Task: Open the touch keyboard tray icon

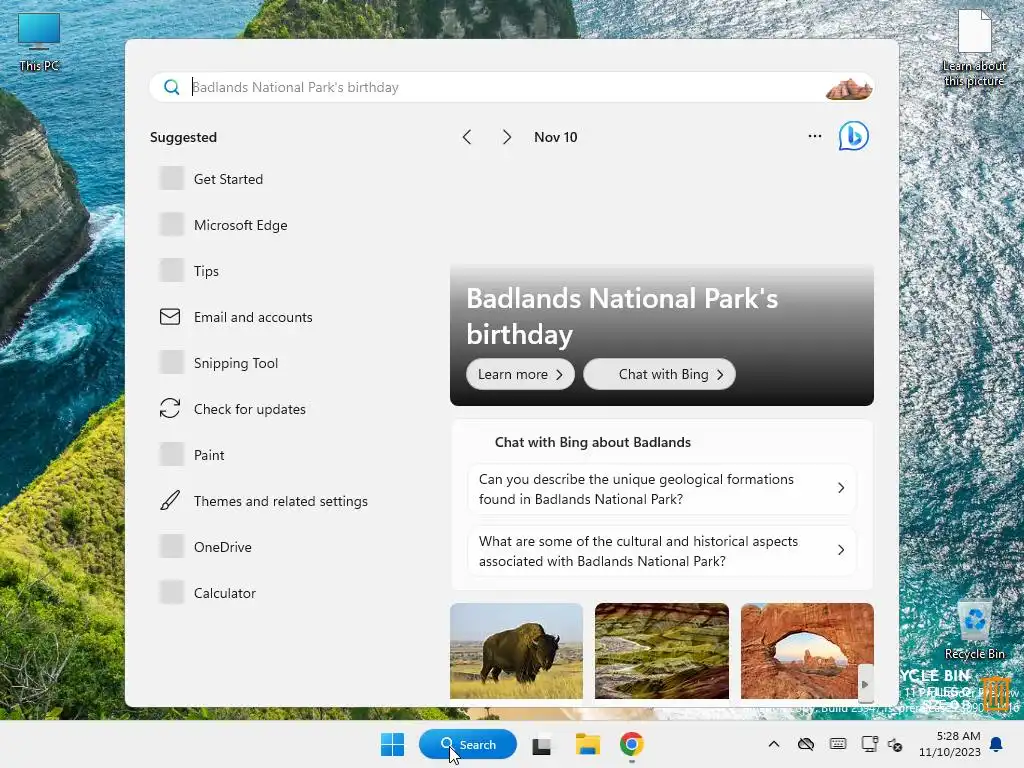Action: (x=838, y=744)
